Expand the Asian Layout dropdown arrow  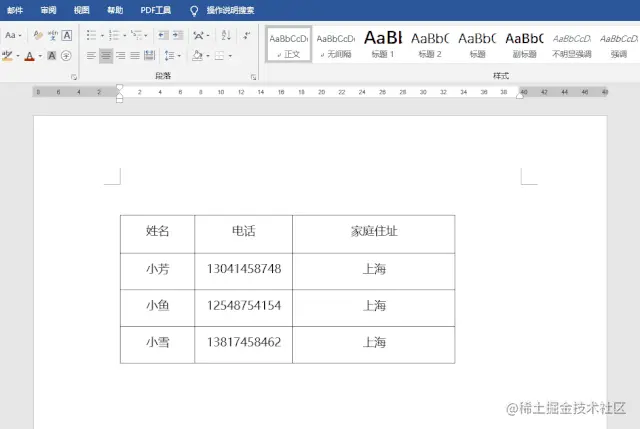[x=208, y=36]
